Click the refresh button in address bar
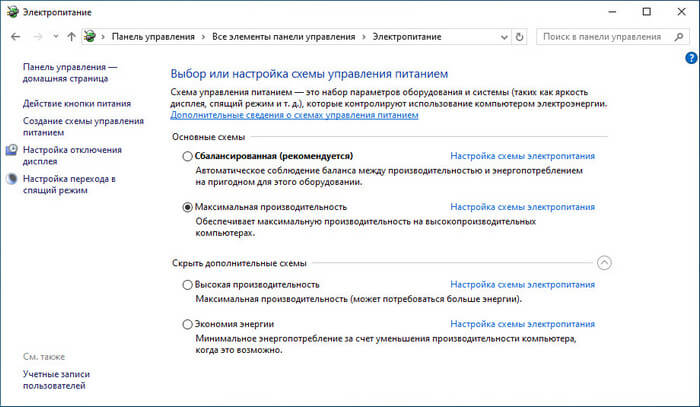Viewport: 700px width, 407px height. [x=519, y=36]
